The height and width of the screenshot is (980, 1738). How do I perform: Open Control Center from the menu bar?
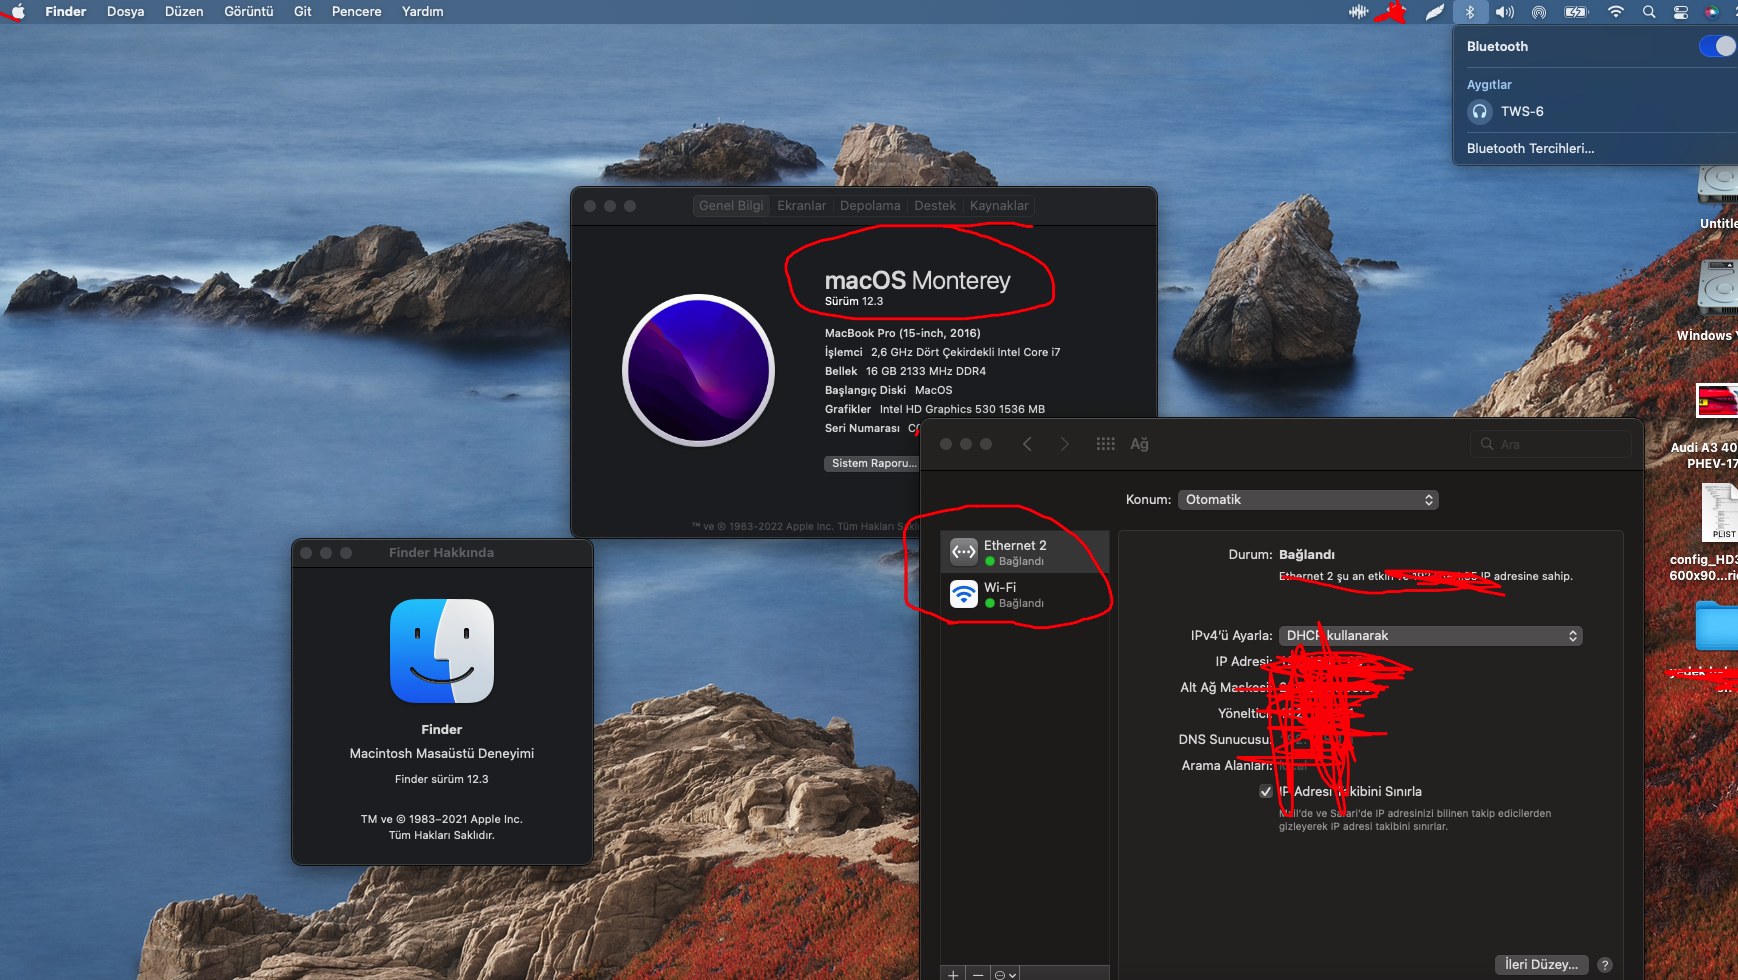(x=1681, y=12)
